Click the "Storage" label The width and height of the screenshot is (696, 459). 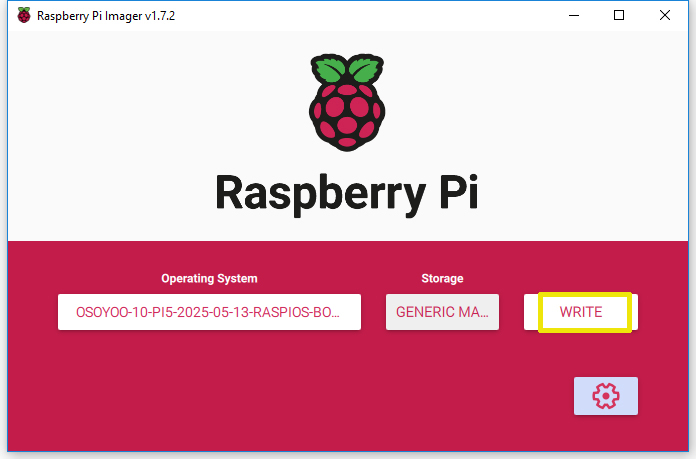[x=442, y=278]
